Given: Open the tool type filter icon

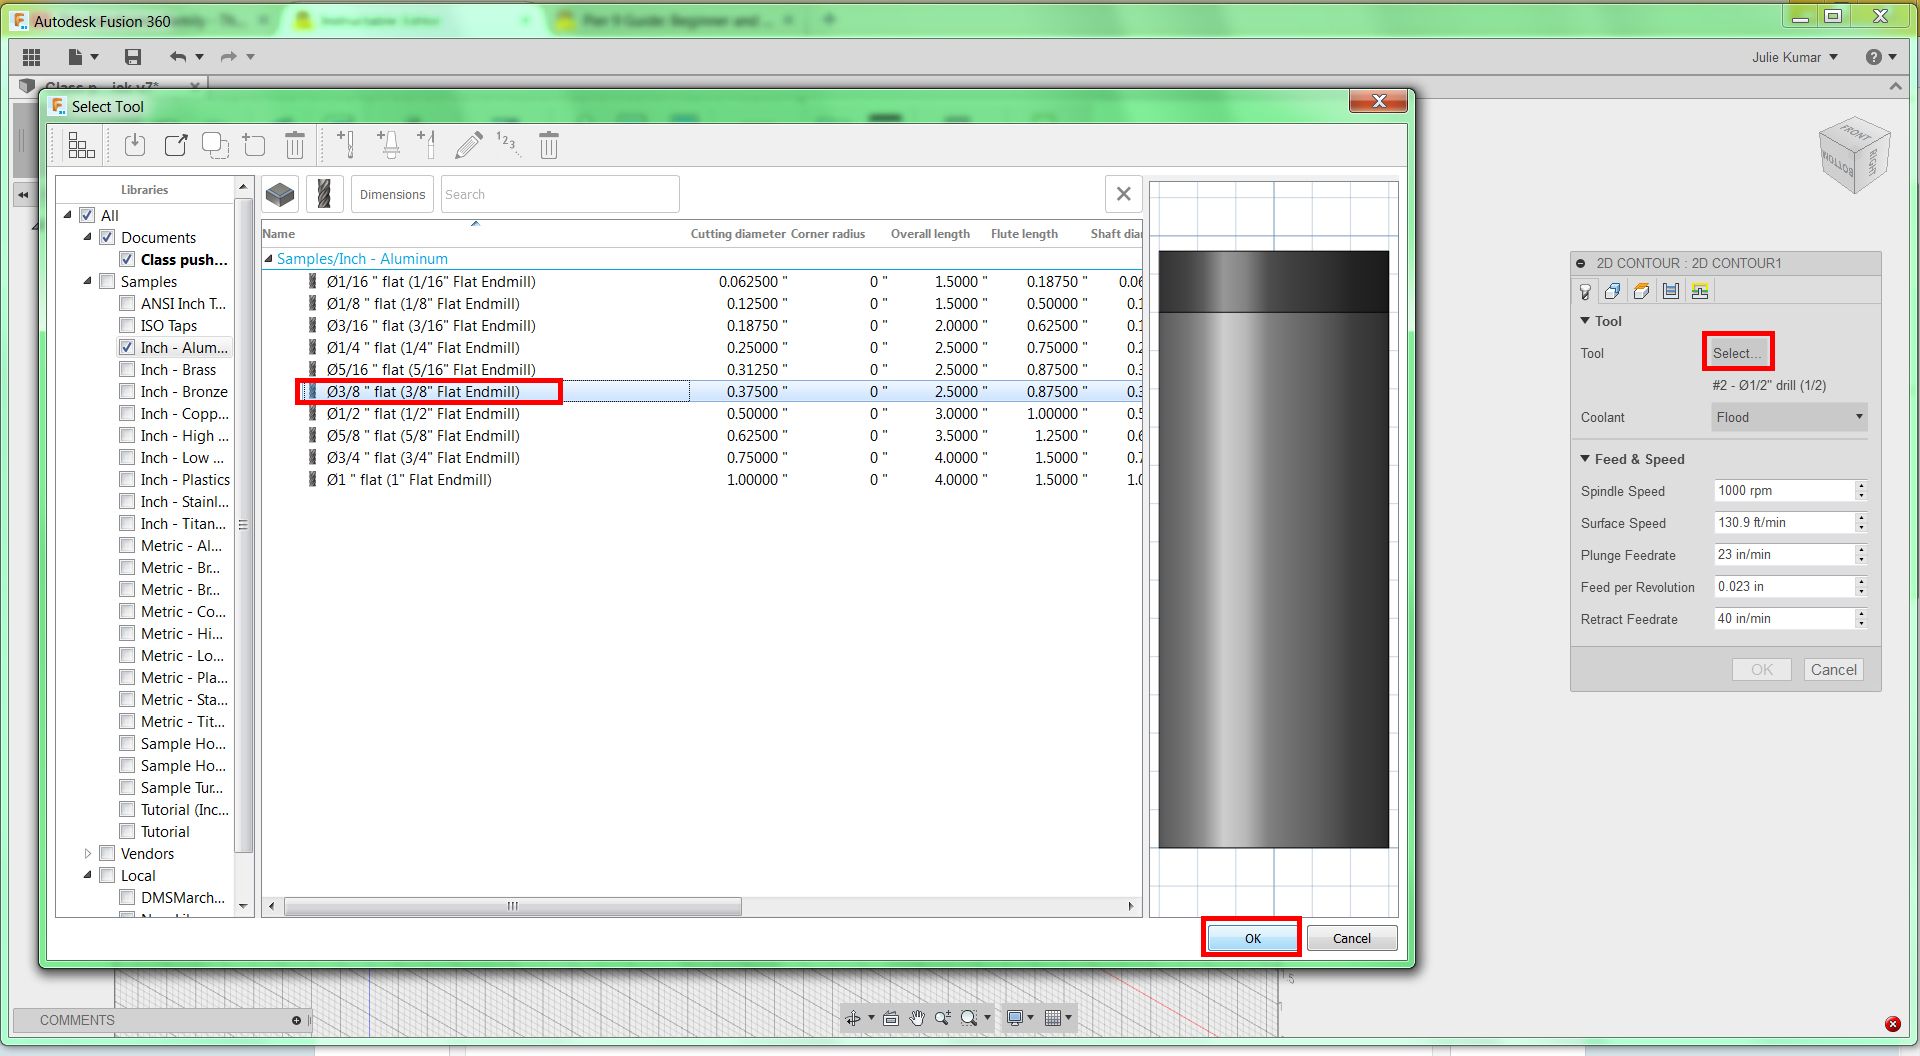Looking at the screenshot, I should pos(324,194).
